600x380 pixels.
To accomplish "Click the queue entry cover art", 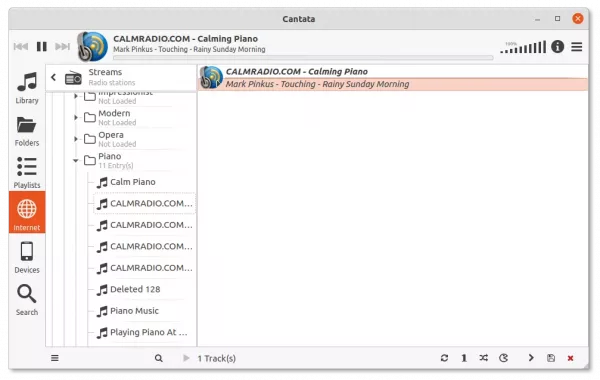I will pos(211,77).
